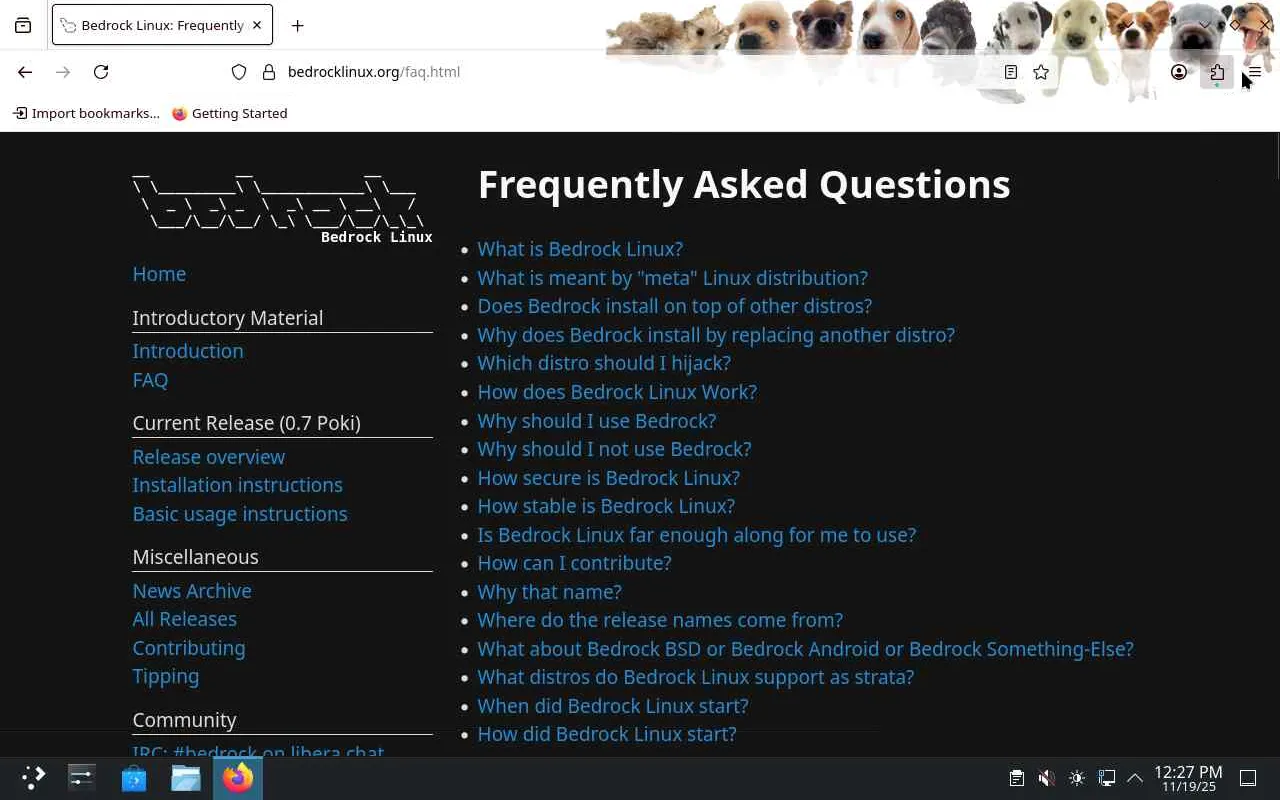The width and height of the screenshot is (1280, 800).
Task: Open the Firefox View tab list icon
Action: point(23,26)
